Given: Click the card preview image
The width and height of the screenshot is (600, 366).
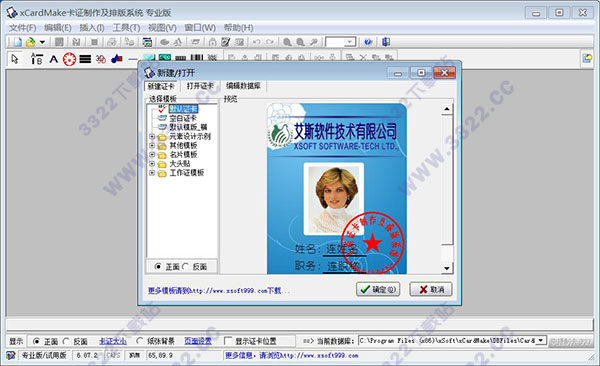Looking at the screenshot, I should point(336,189).
